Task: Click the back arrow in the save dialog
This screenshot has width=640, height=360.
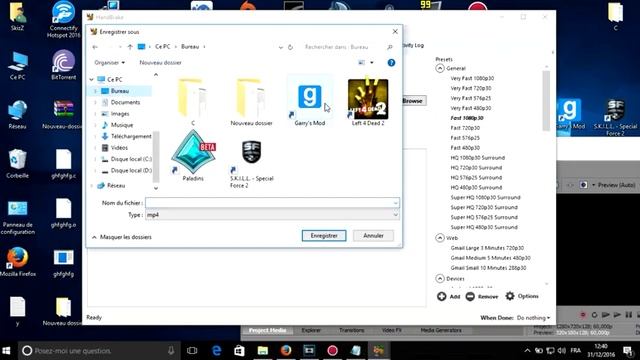Action: click(95, 47)
